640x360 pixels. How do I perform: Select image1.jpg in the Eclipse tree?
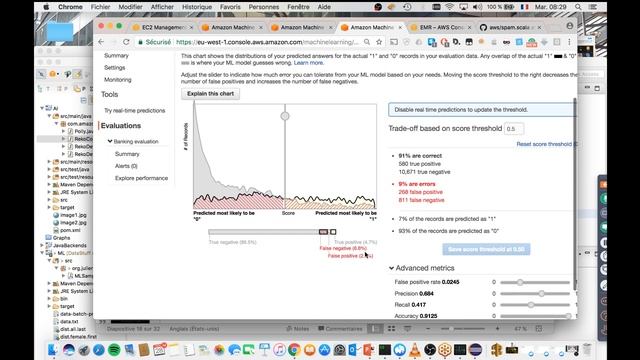[73, 215]
